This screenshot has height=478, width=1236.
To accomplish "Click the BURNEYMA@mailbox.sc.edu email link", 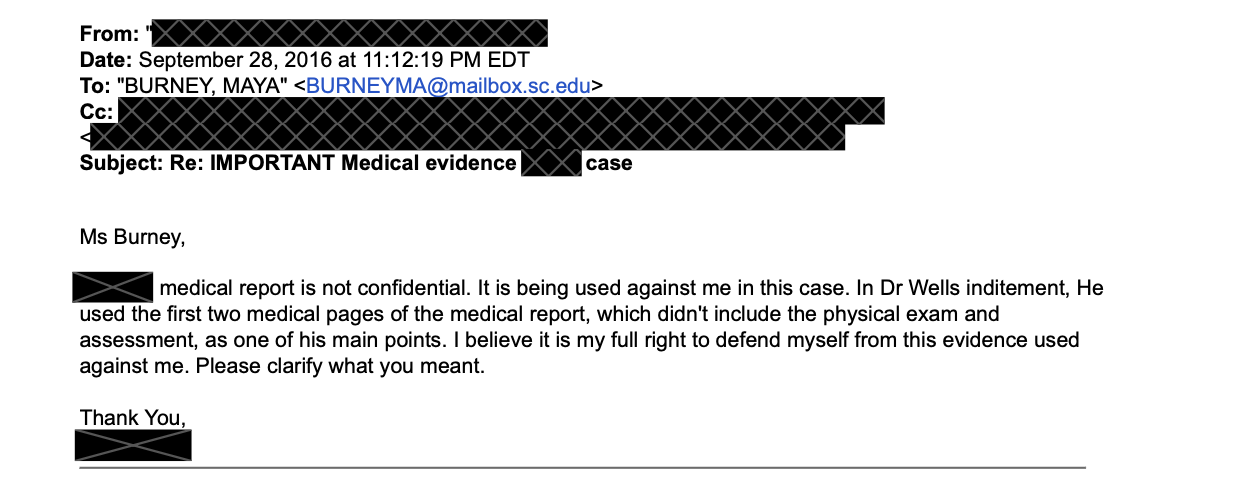I will (x=448, y=86).
